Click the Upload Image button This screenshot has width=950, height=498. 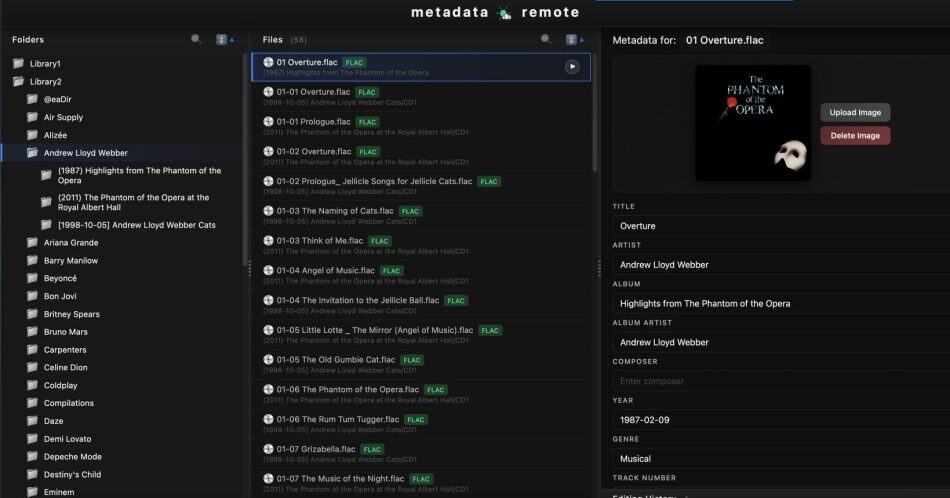tap(855, 112)
